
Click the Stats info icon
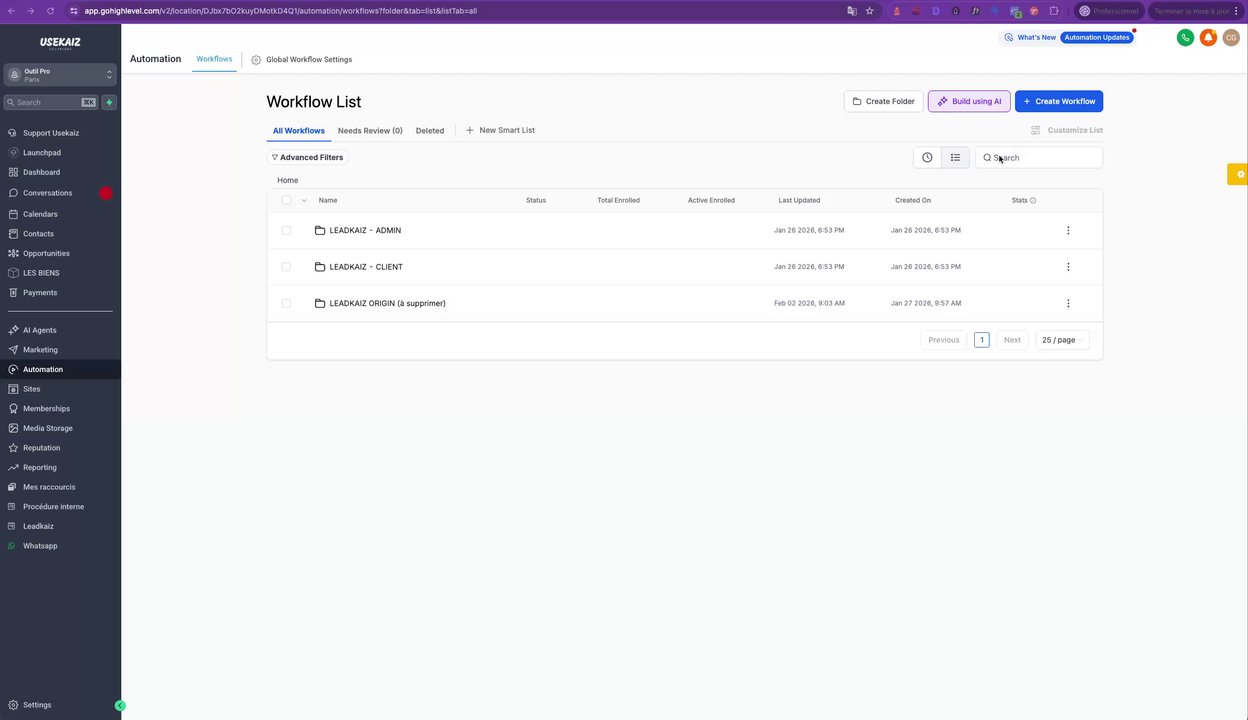point(1033,200)
